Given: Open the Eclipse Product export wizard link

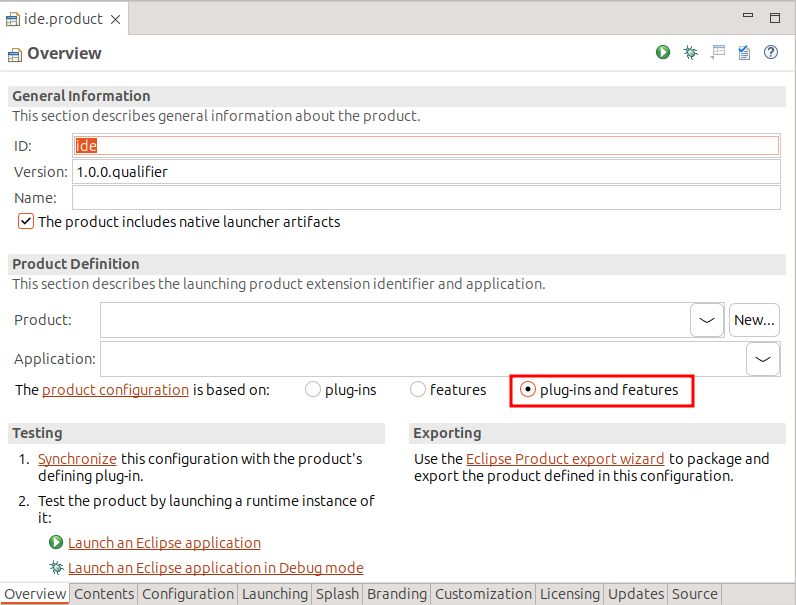Looking at the screenshot, I should point(565,459).
